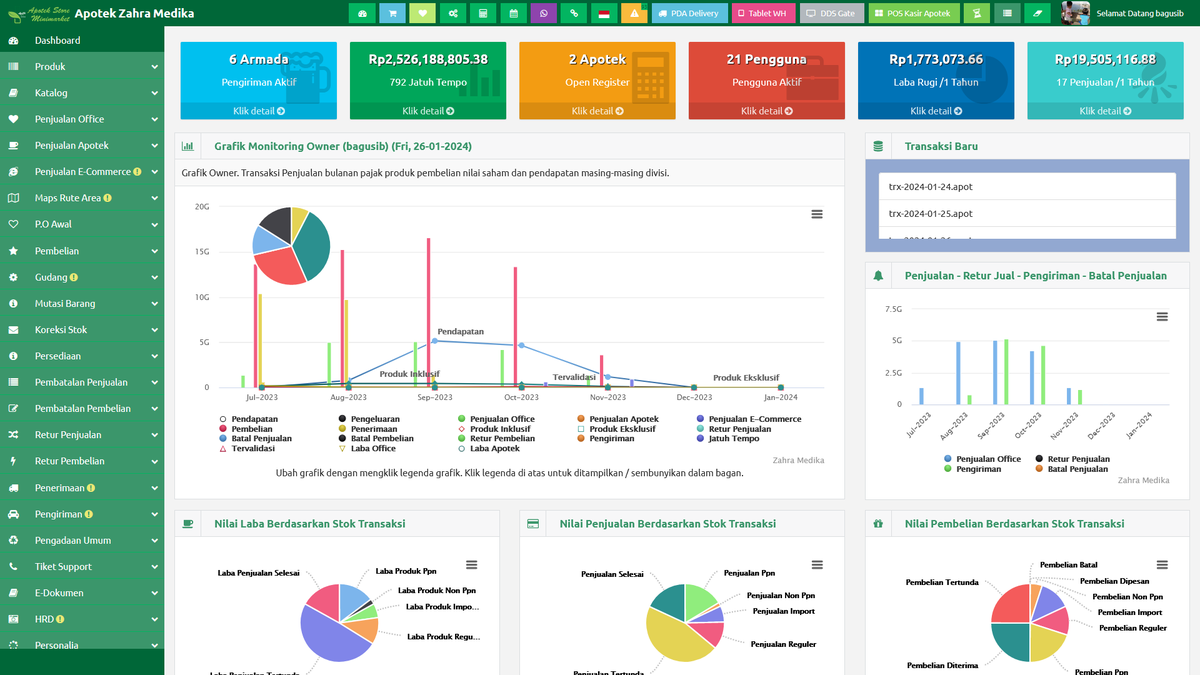The image size is (1200, 675).
Task: Open Mutasi Barang sidebar item
Action: (82, 303)
